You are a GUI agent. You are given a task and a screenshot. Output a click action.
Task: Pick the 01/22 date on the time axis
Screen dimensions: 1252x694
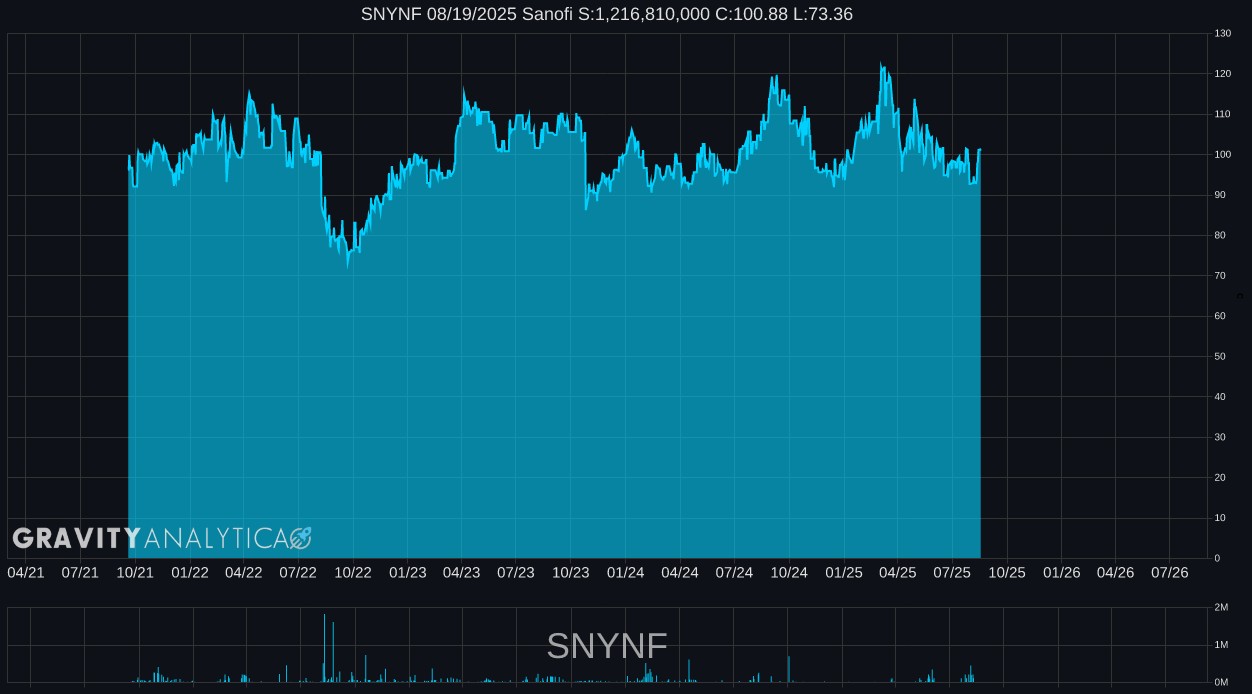coord(190,572)
